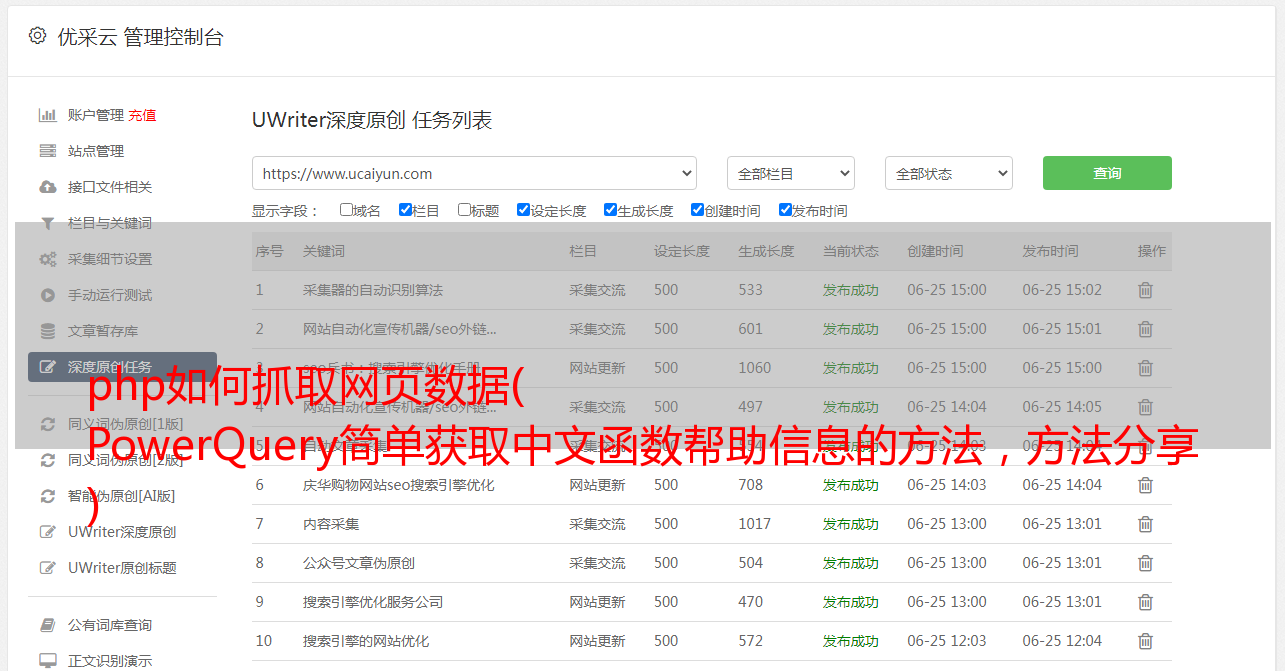Click keyword 公众号文章伪原创
Image resolution: width=1285 pixels, height=671 pixels.
[x=359, y=563]
